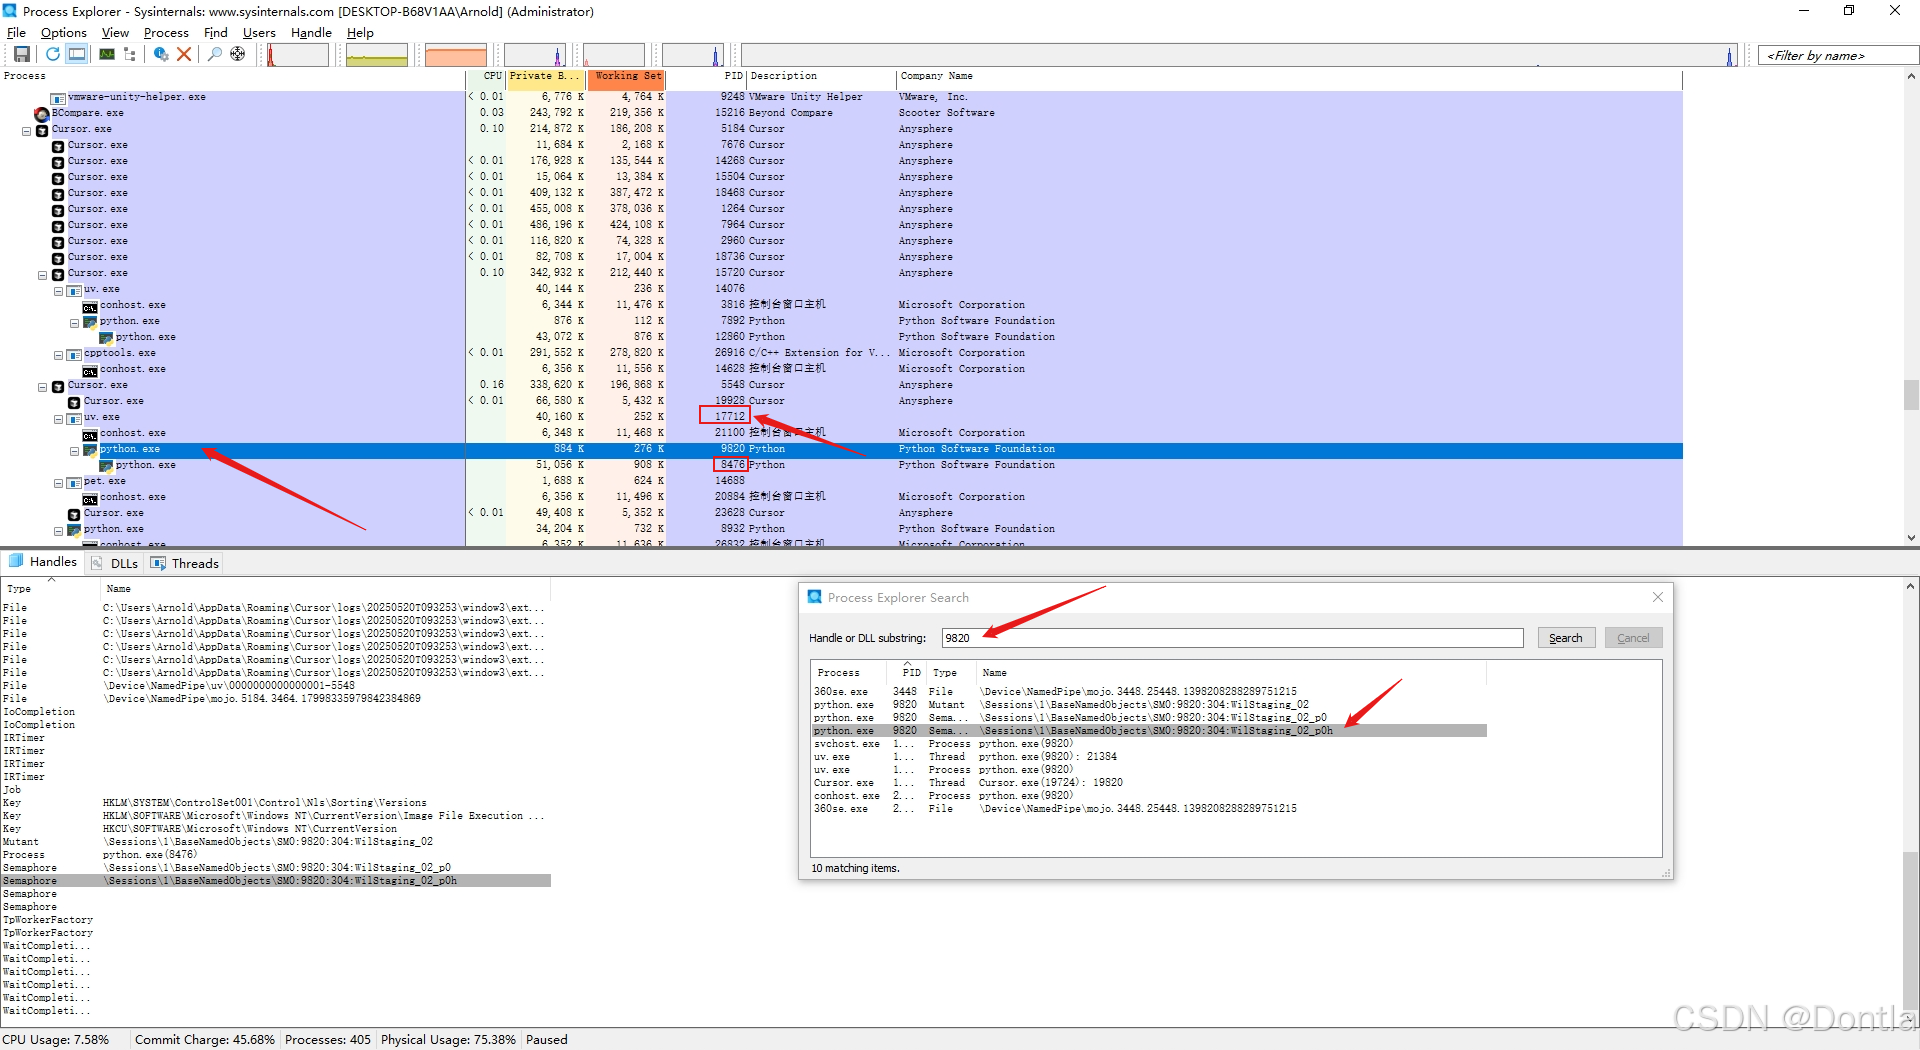
Task: Switch to the DLLs tab
Action: pyautogui.click(x=115, y=563)
